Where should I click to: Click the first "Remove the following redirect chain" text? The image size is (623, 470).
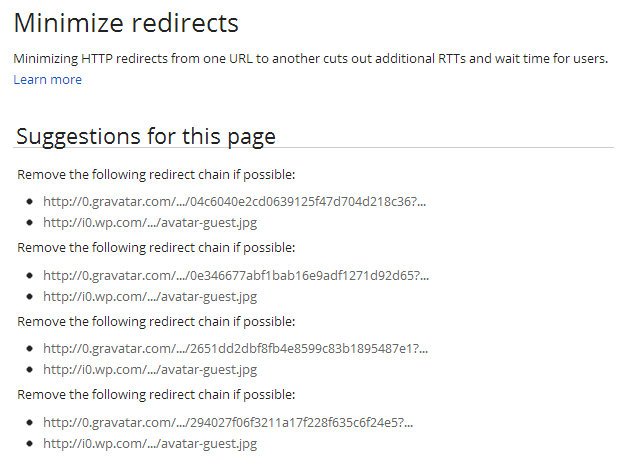pos(156,175)
